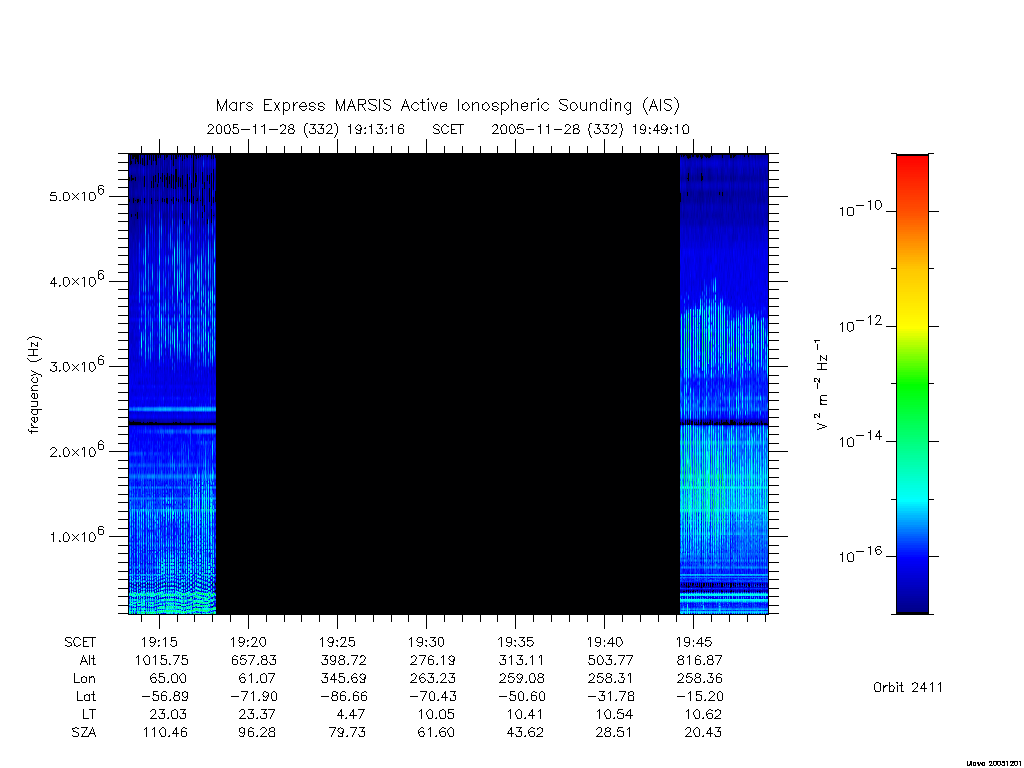Viewport: 1024px width, 768px height.
Task: Click longitude value 345.69
Action: 343,679
